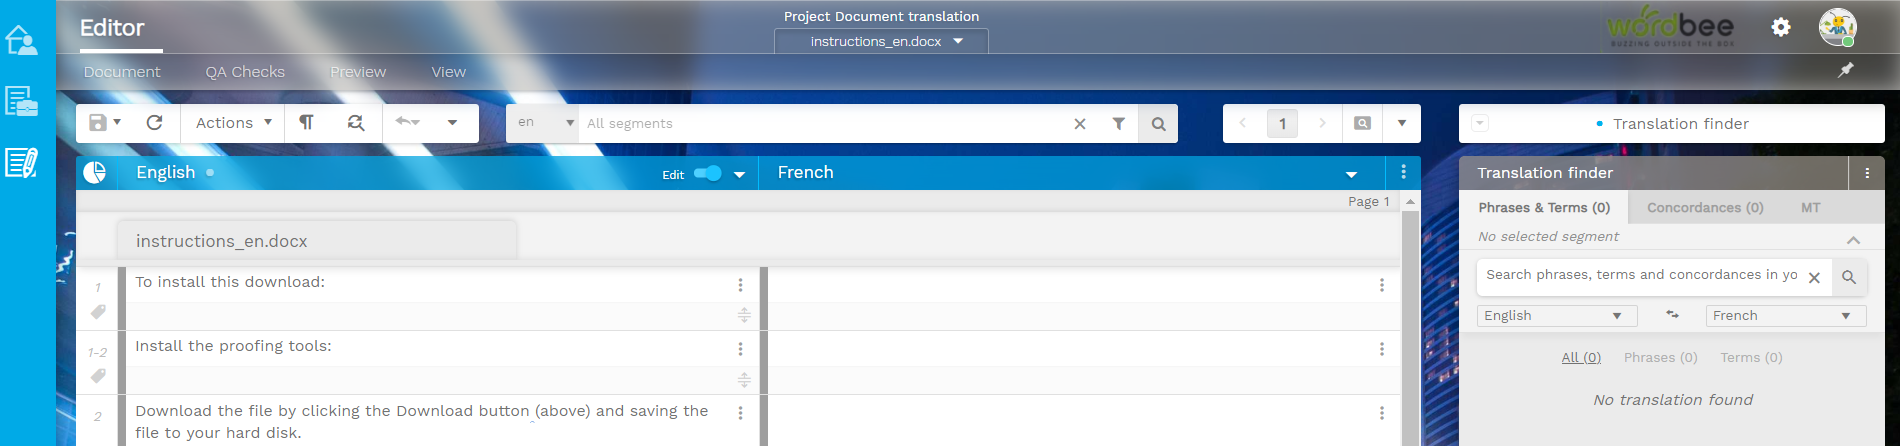Click the pin icon below profile
1900x446 pixels.
pyautogui.click(x=1846, y=70)
